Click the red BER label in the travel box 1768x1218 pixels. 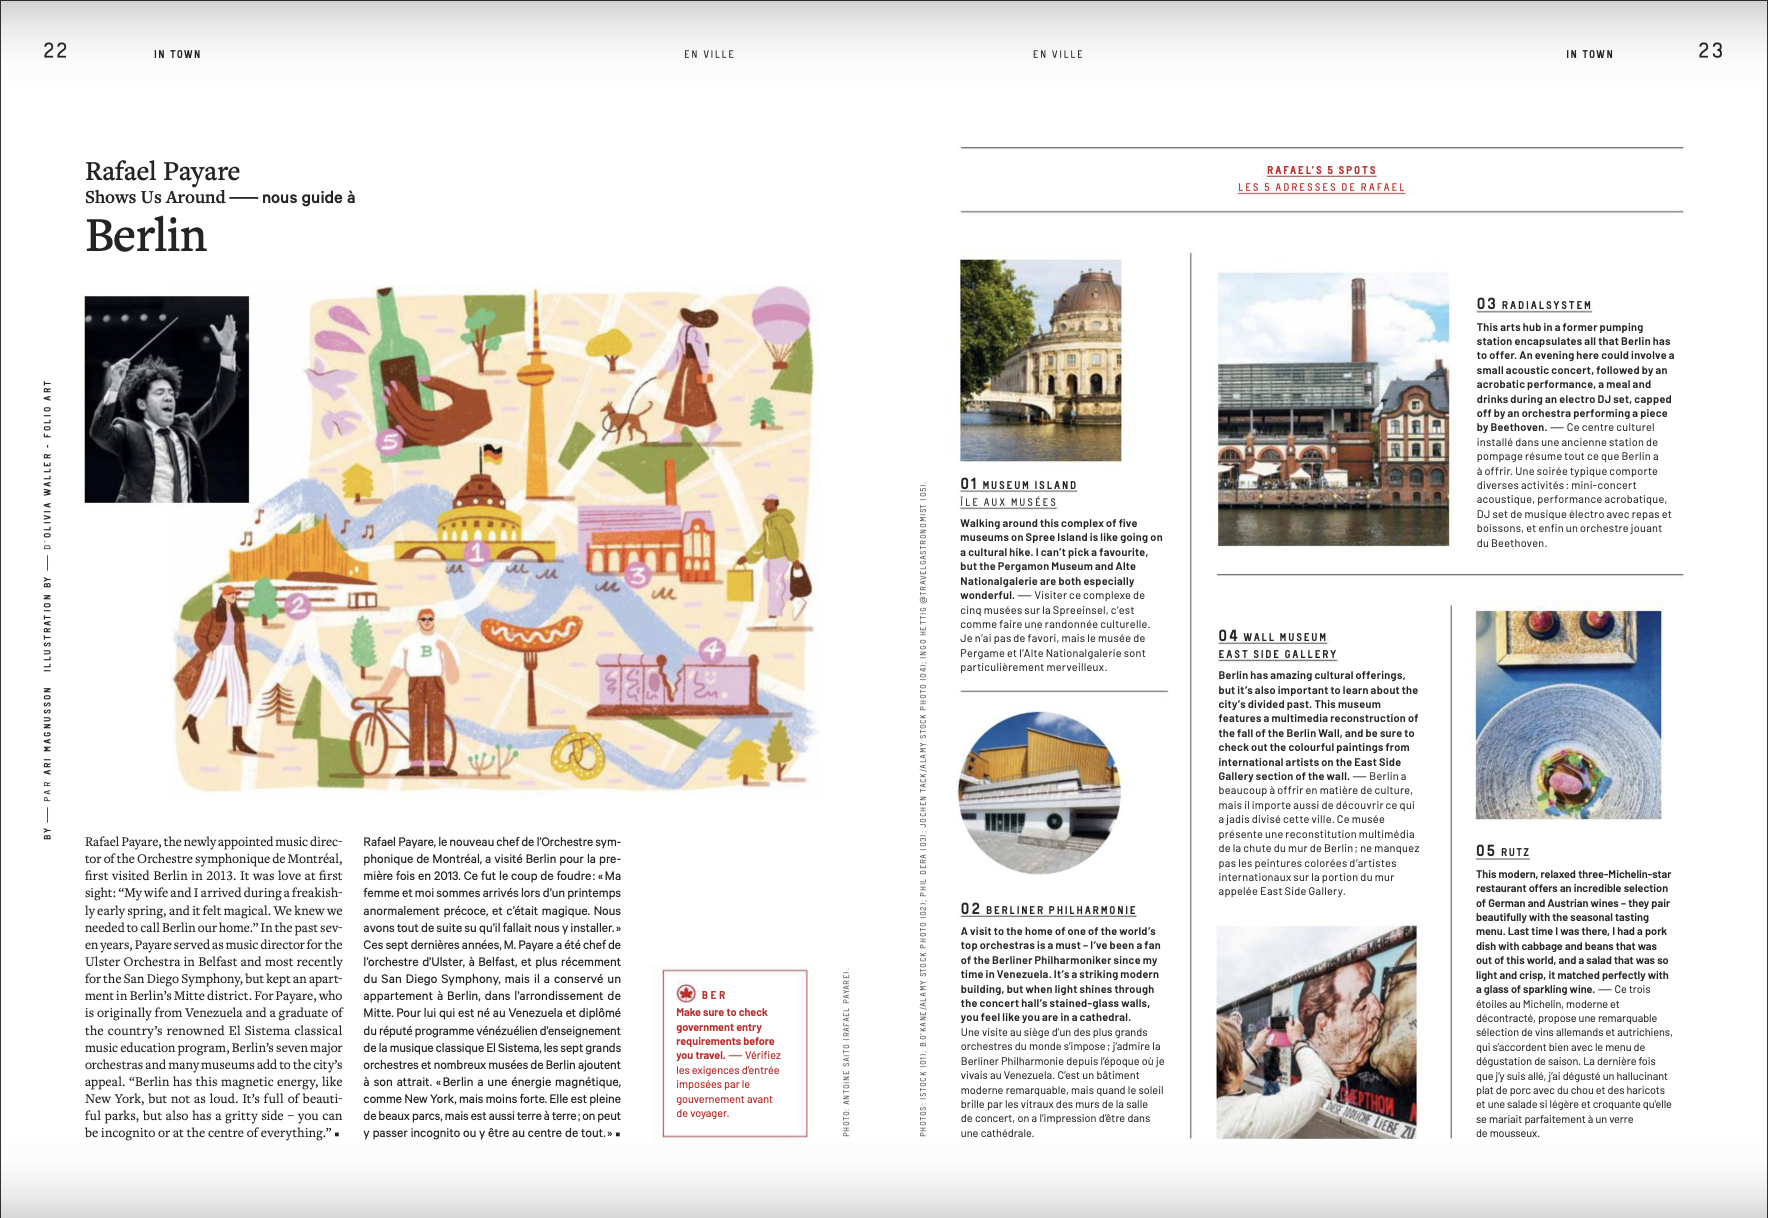coord(714,995)
